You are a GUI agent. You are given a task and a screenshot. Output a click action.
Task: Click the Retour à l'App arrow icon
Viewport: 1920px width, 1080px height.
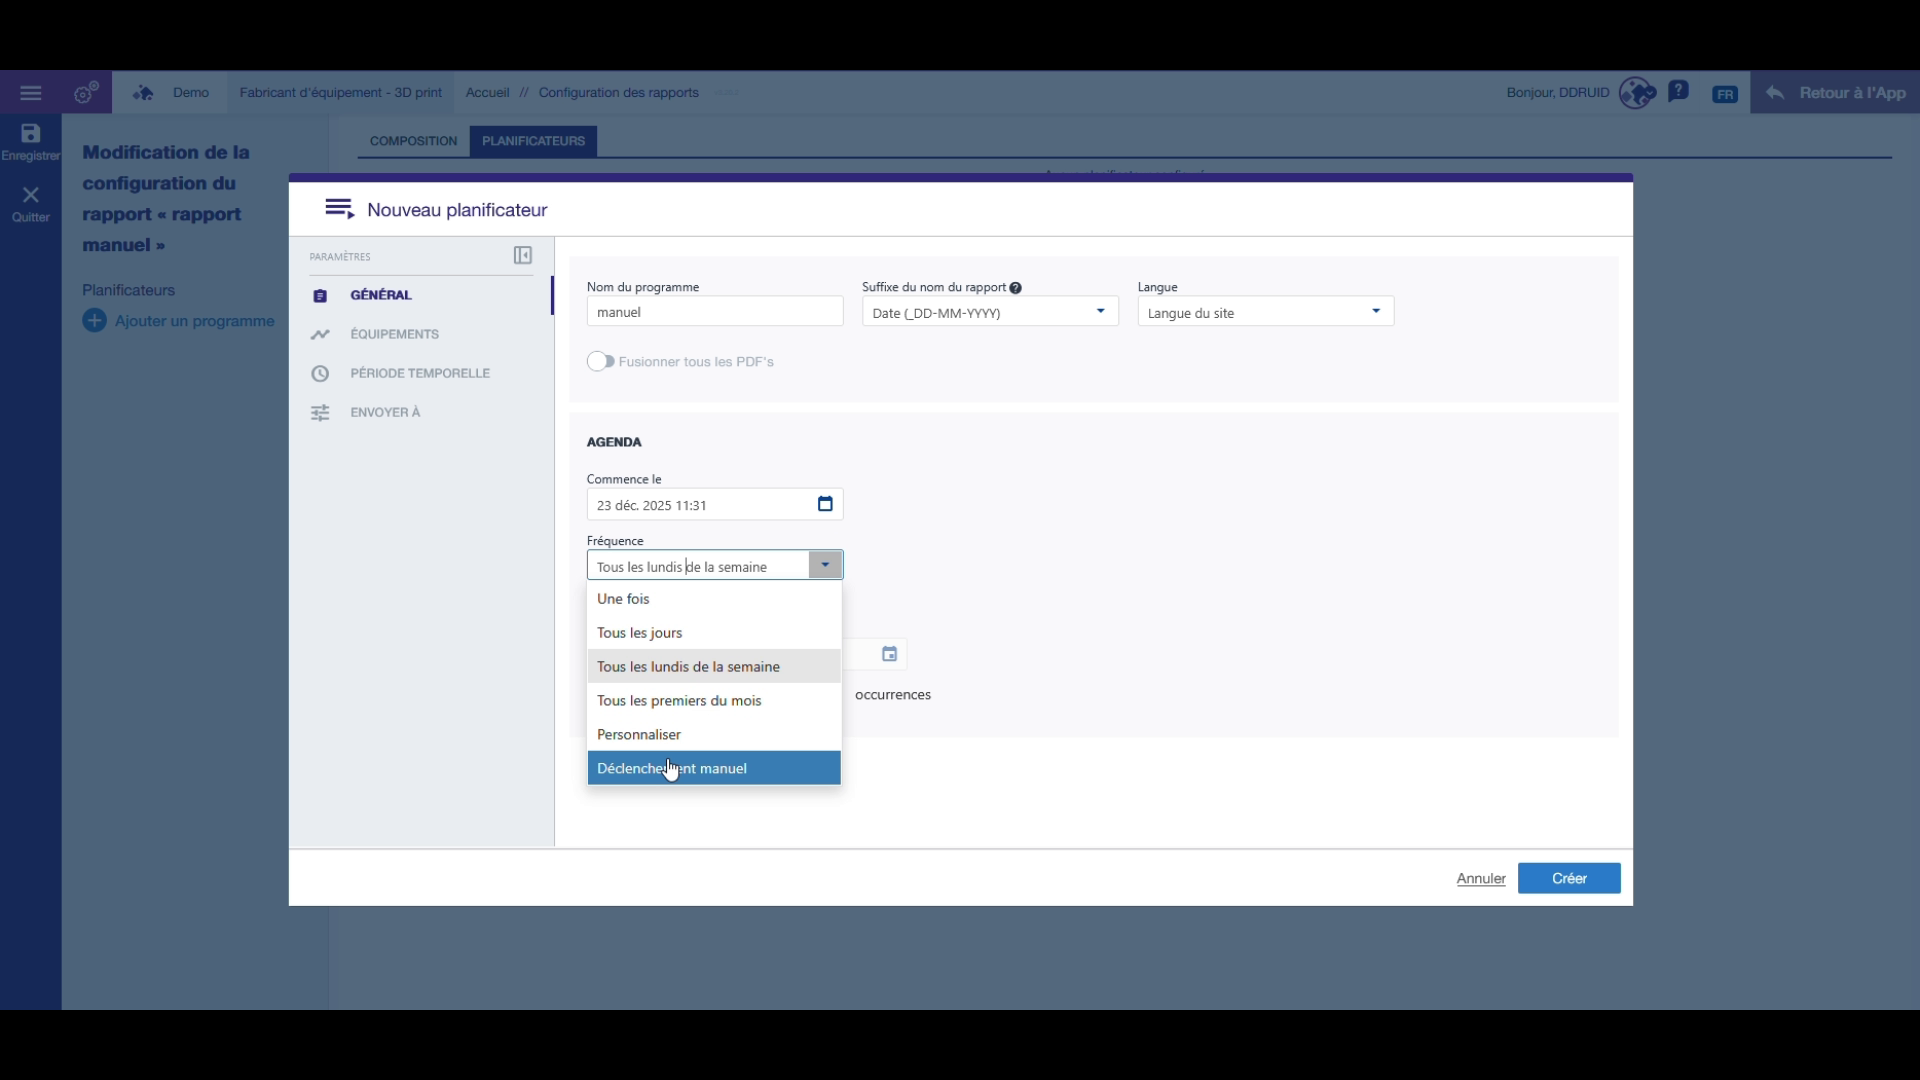coord(1775,93)
